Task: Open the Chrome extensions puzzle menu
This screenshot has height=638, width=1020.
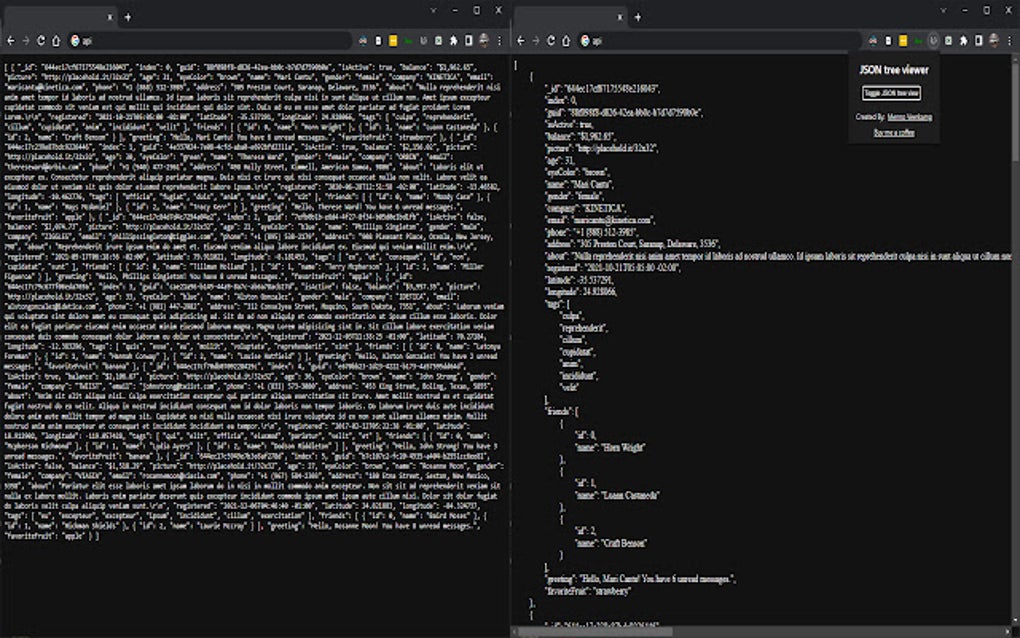Action: tap(961, 42)
